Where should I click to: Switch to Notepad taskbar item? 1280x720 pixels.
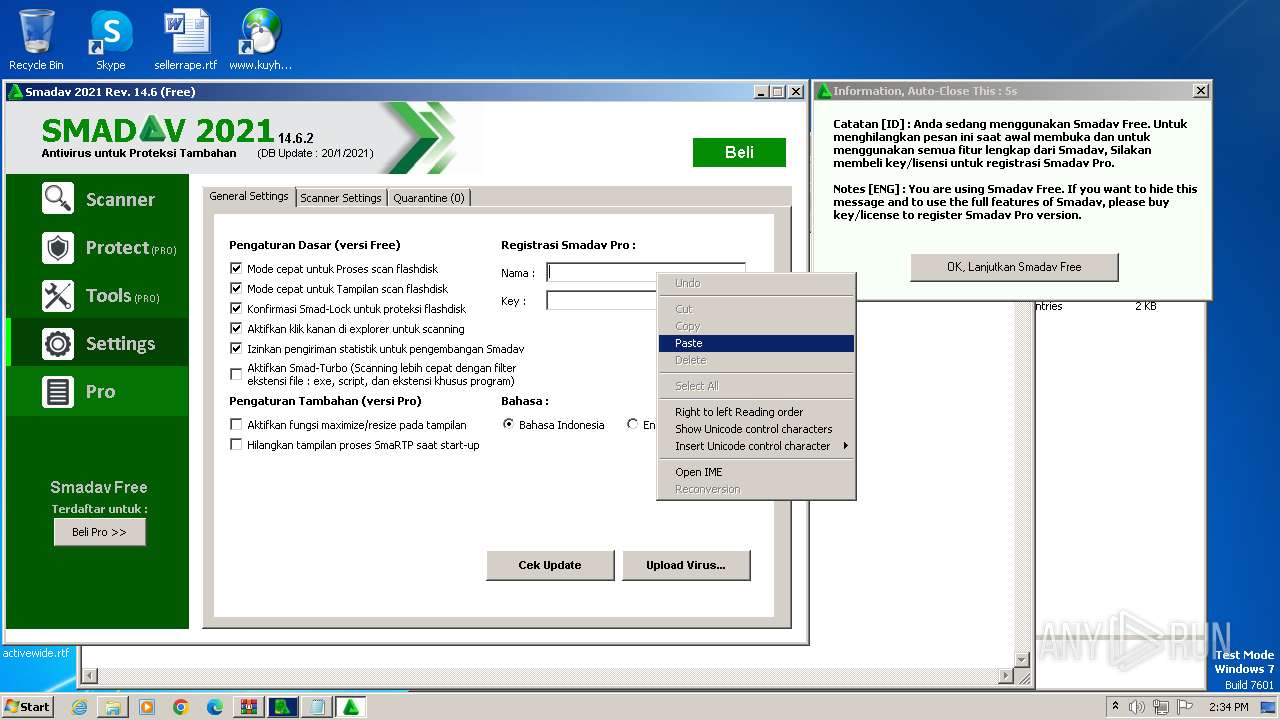coord(317,707)
